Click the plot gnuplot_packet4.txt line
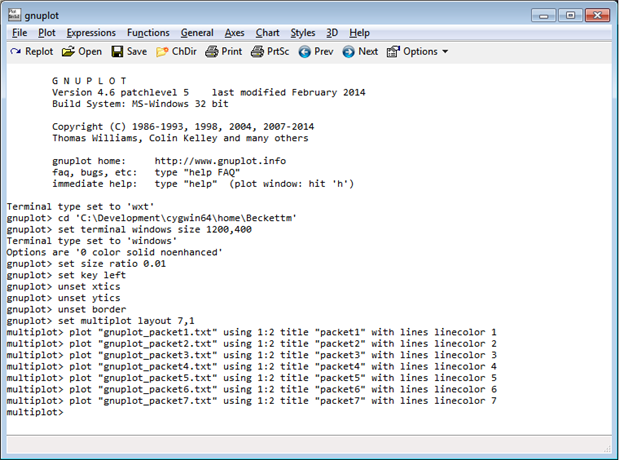 point(251,366)
